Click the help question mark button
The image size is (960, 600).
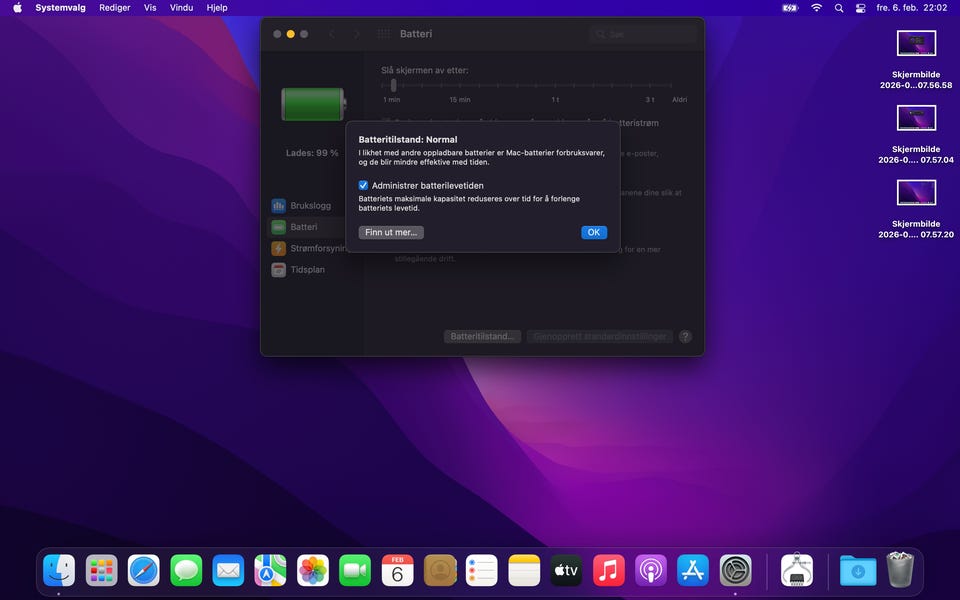[x=685, y=337]
